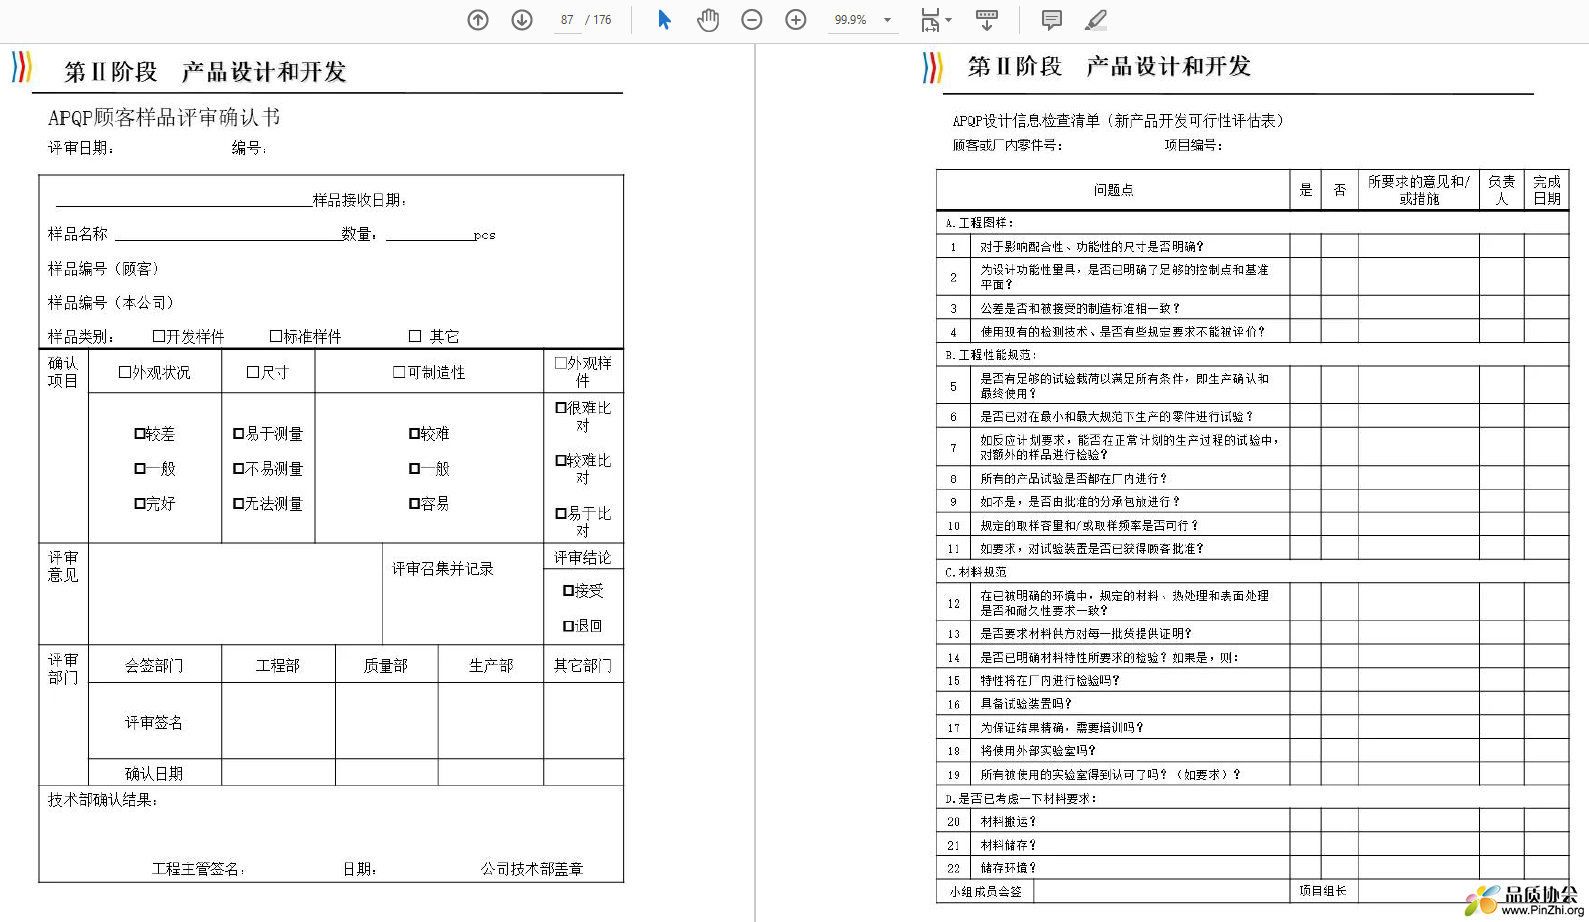Check the 退回 conclusion box
The height and width of the screenshot is (922, 1589).
click(568, 626)
